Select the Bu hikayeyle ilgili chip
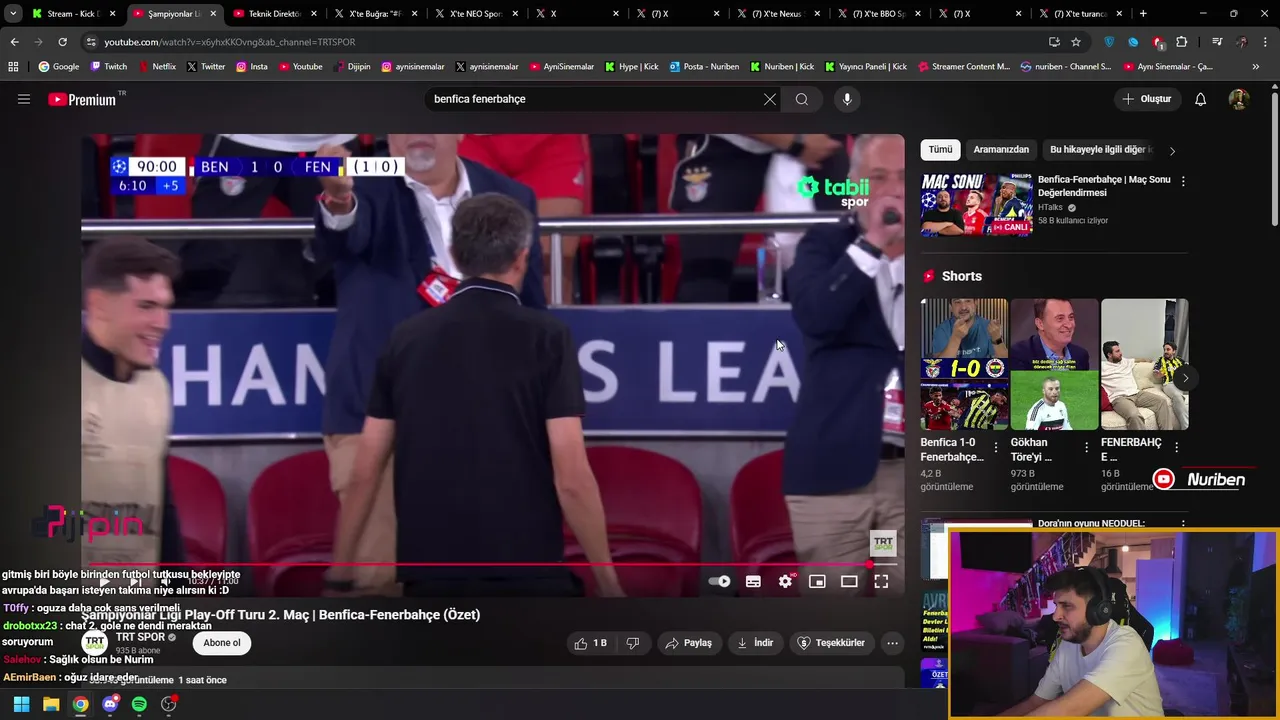Image resolution: width=1280 pixels, height=720 pixels. pos(1098,150)
